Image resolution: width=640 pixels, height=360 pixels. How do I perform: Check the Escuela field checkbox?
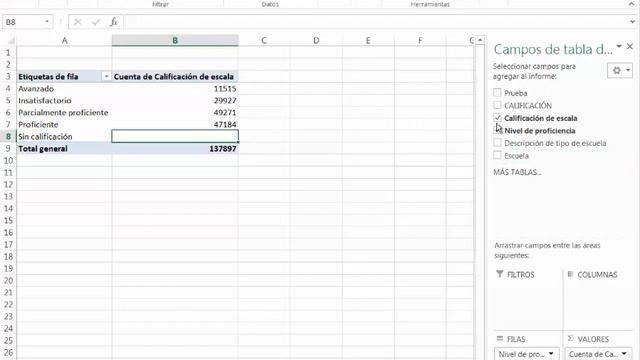tap(497, 156)
